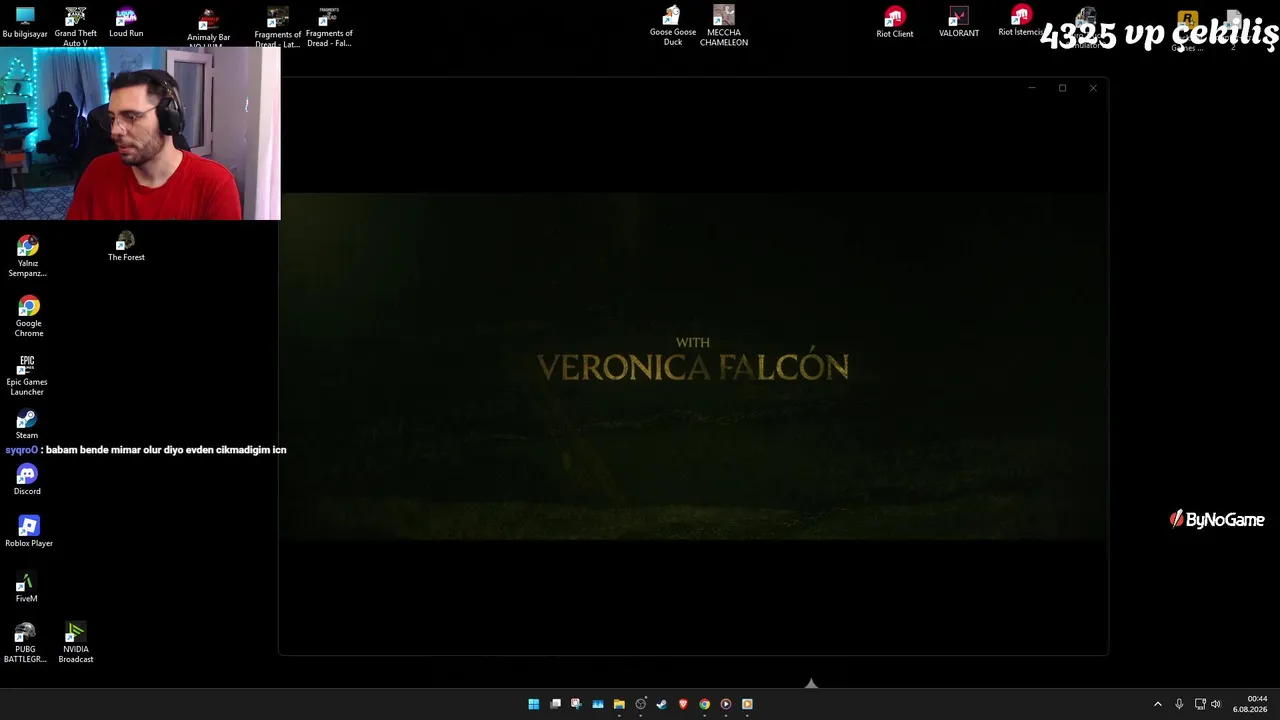Select the Yalnız Sempanze desktop icon
The image size is (1280, 720).
point(28,257)
